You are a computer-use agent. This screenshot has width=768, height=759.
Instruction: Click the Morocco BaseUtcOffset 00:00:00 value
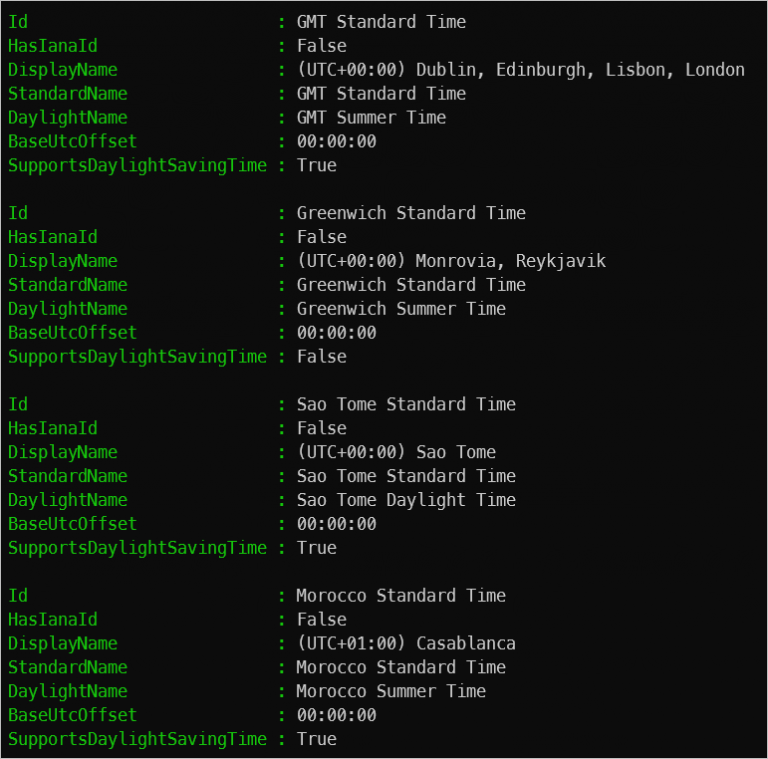click(336, 715)
